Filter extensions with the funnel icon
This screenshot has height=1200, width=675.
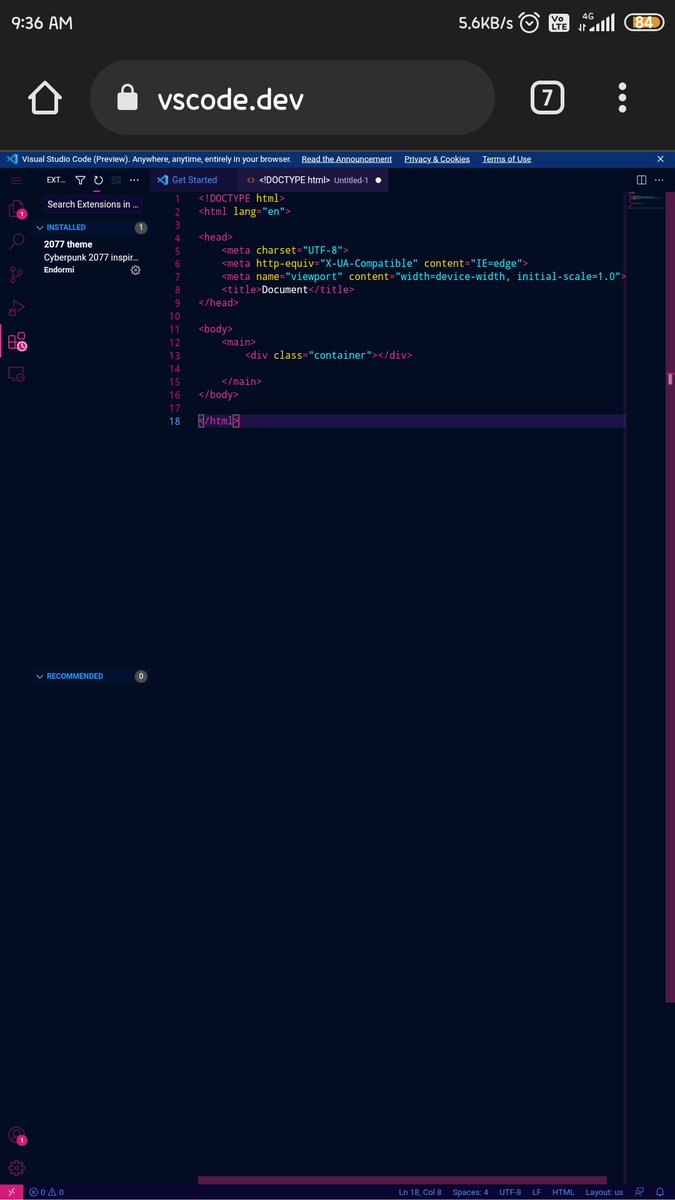81,180
